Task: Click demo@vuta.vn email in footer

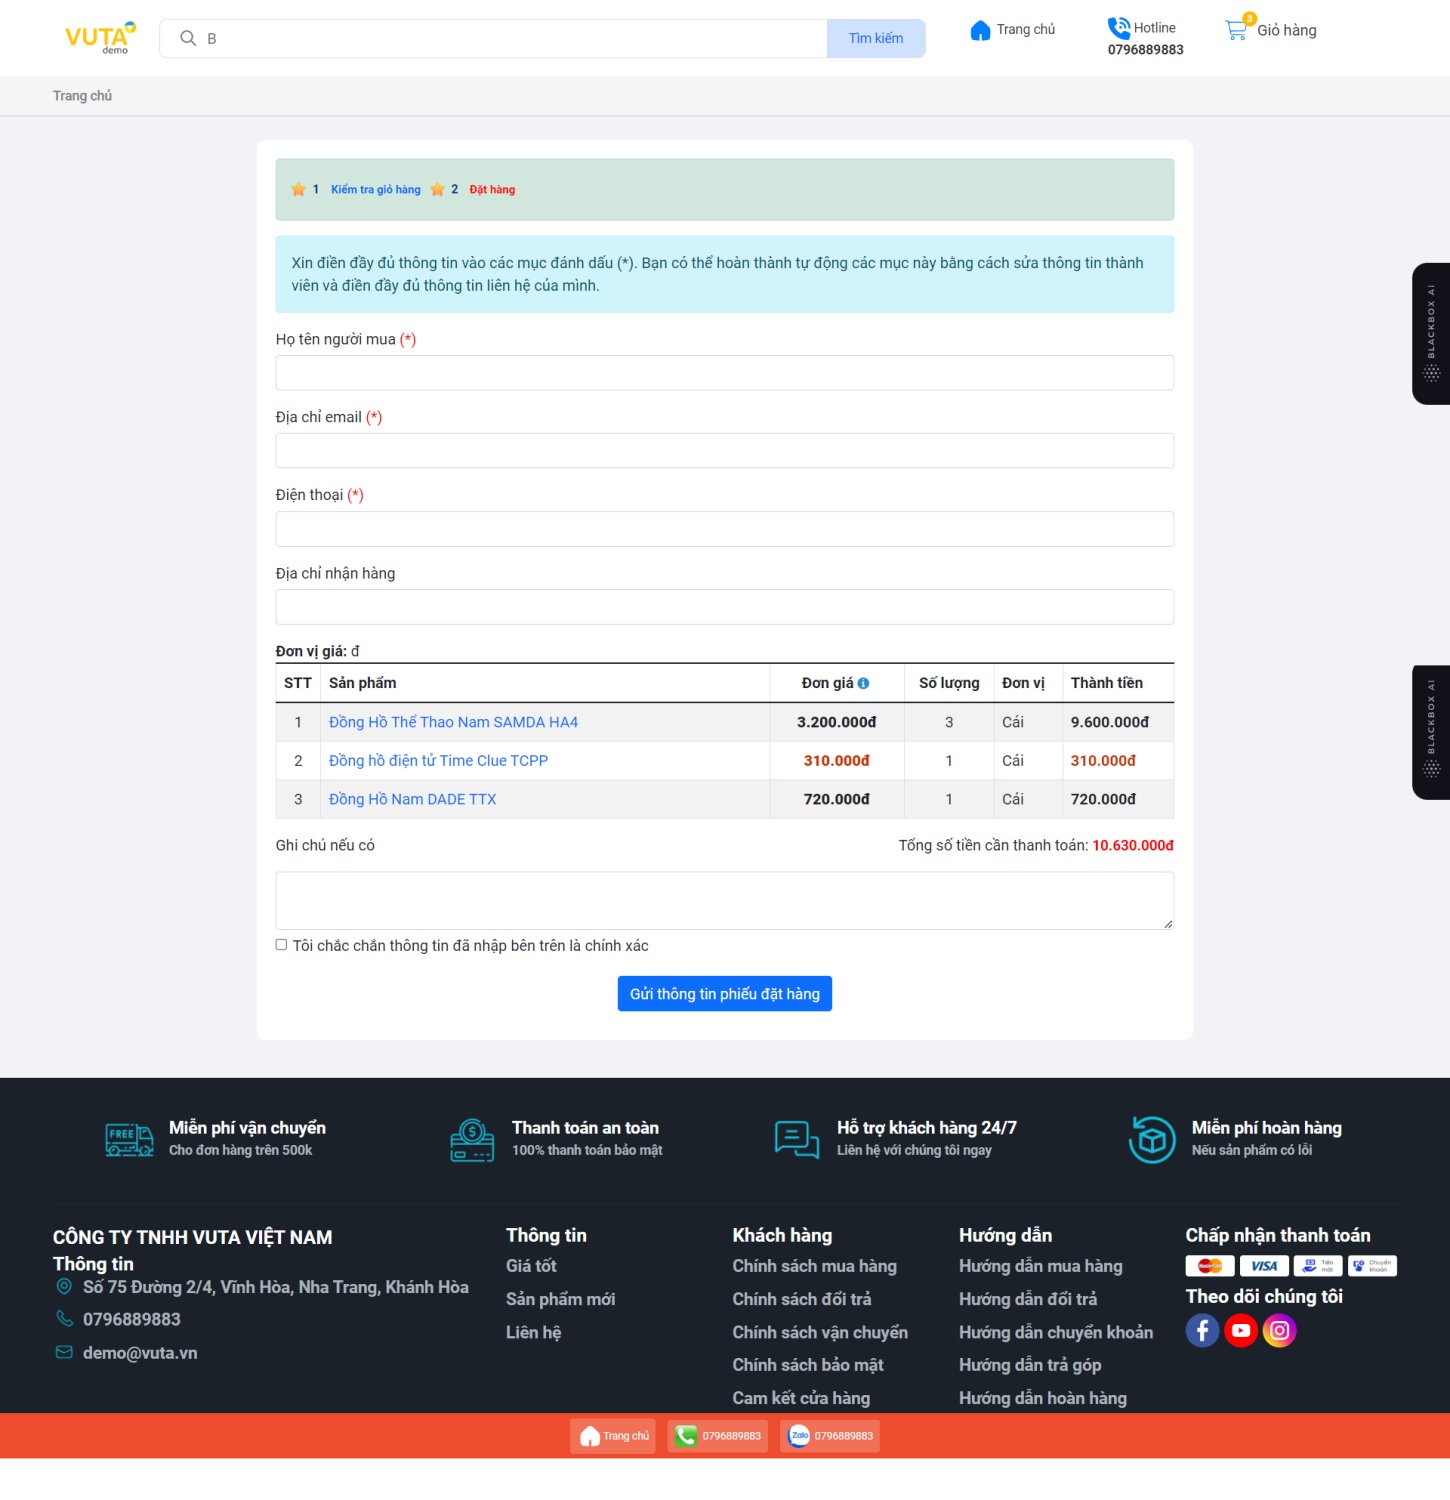Action: coord(140,1353)
